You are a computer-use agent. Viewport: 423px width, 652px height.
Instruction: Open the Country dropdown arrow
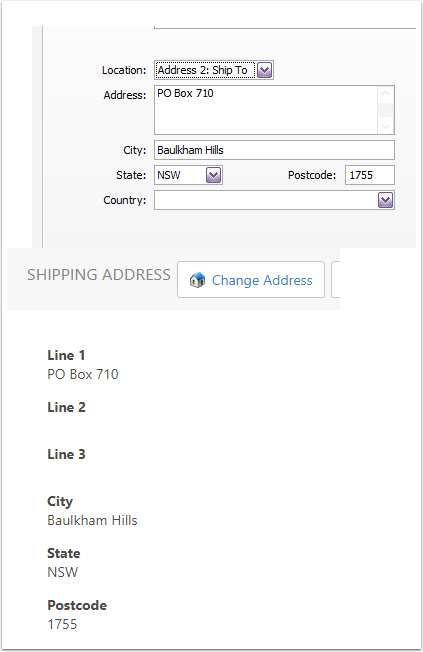point(386,200)
